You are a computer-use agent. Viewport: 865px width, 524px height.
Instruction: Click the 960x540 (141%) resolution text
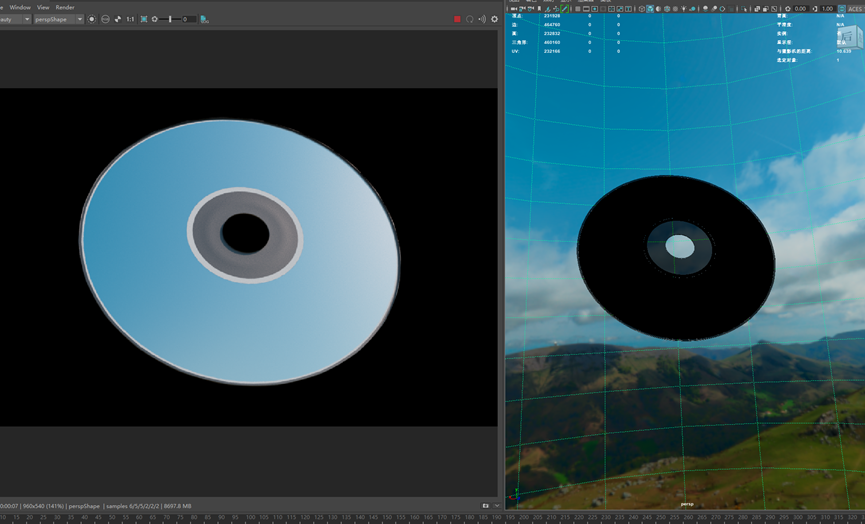click(44, 506)
